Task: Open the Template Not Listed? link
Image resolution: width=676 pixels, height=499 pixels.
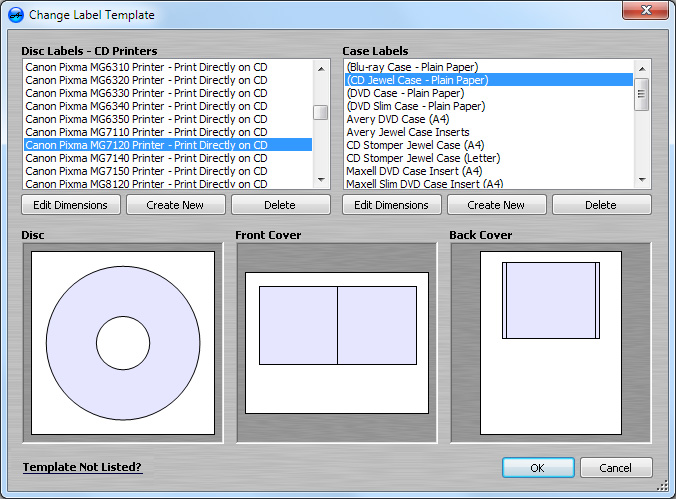Action: pos(82,467)
